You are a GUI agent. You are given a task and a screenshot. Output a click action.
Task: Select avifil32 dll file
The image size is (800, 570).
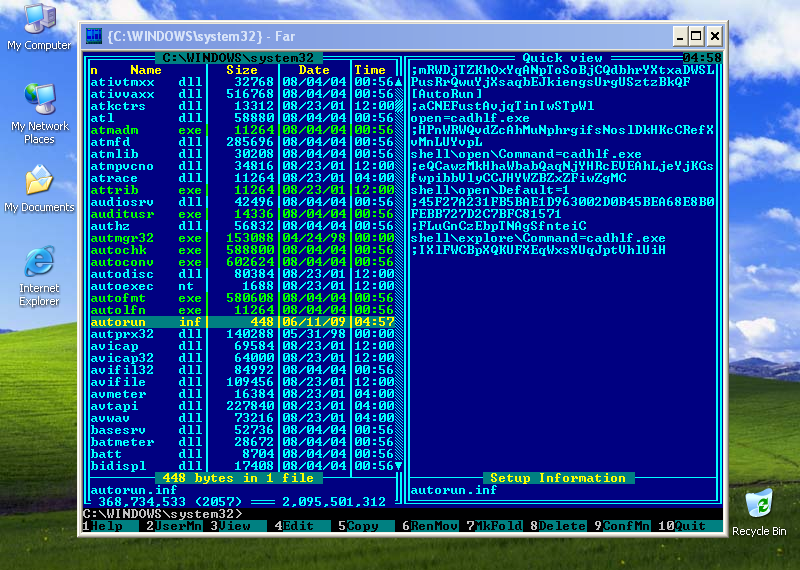[242, 370]
